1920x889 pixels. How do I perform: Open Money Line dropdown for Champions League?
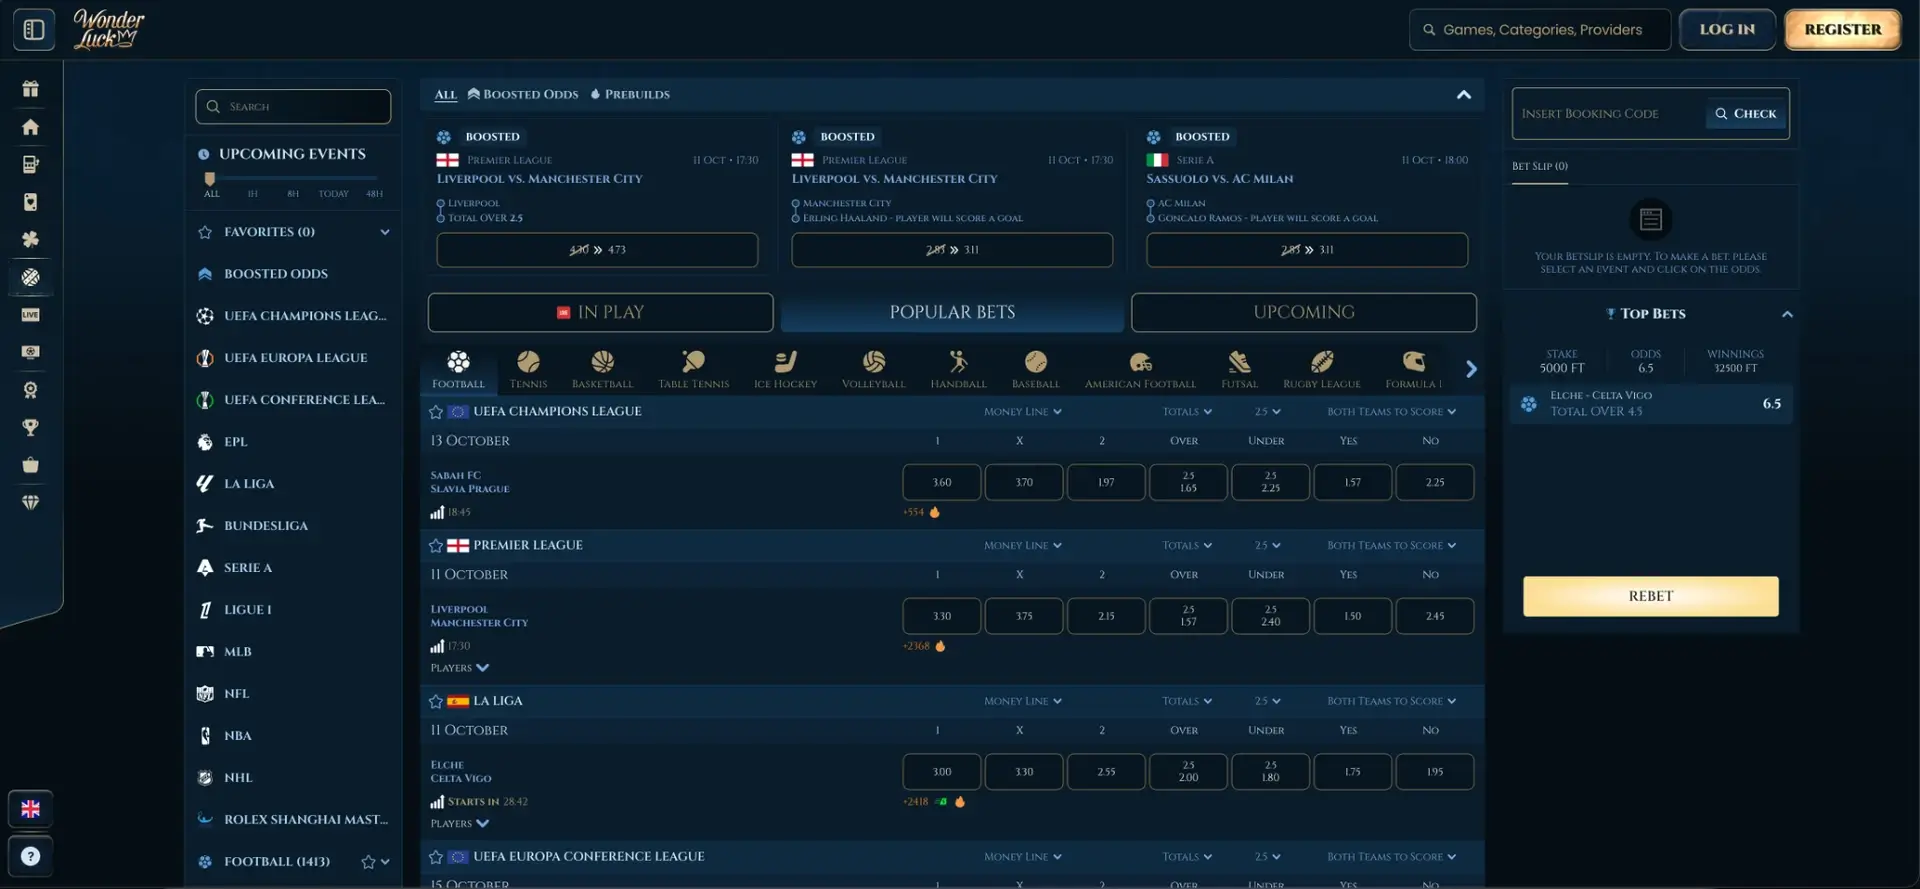(x=1022, y=412)
